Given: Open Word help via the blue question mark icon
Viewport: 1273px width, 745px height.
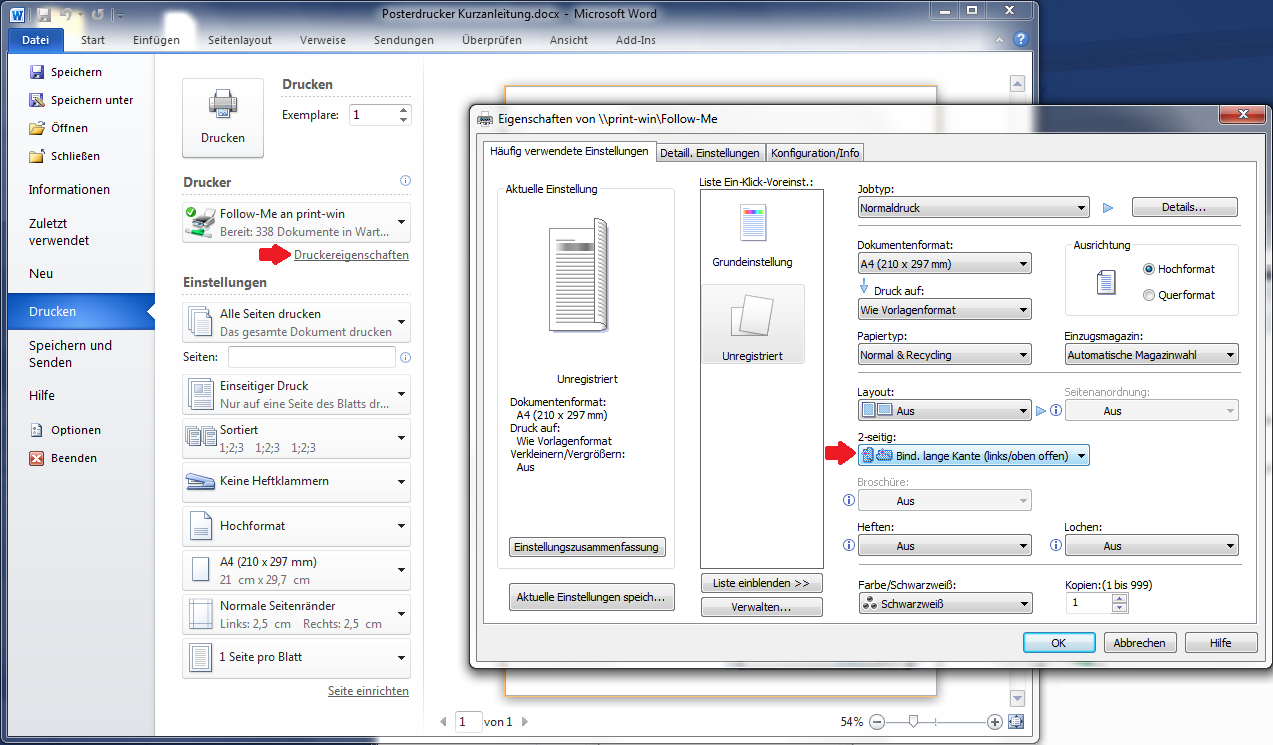Looking at the screenshot, I should click(1021, 40).
